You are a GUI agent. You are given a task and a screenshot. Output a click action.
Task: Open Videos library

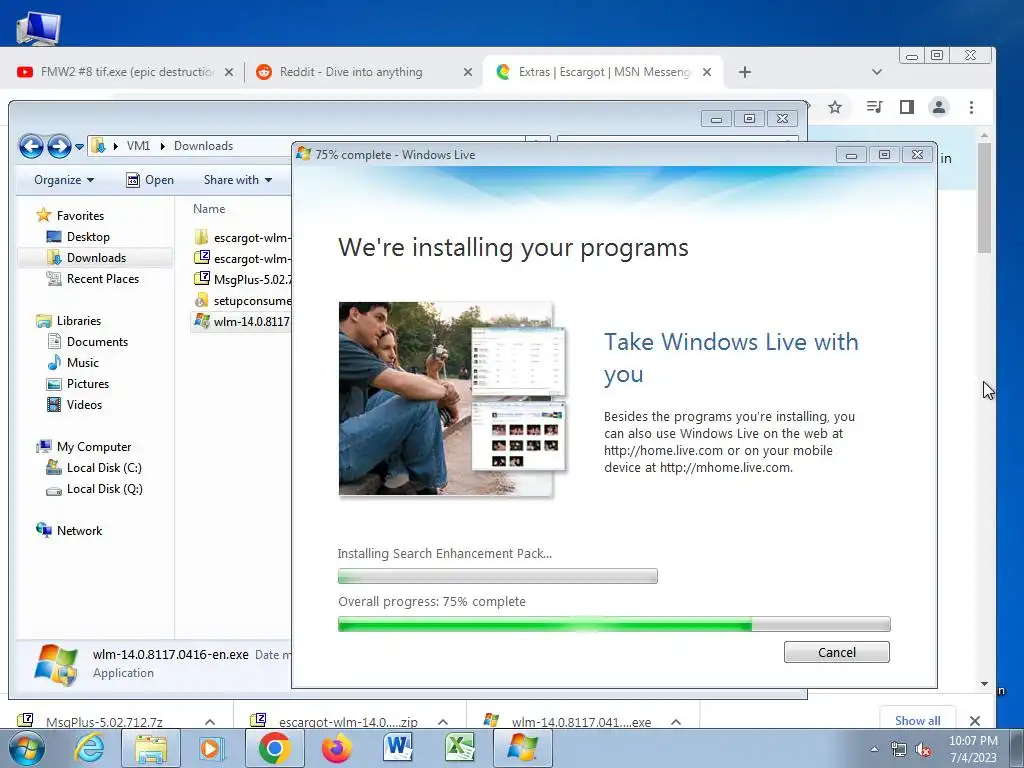[x=84, y=405]
